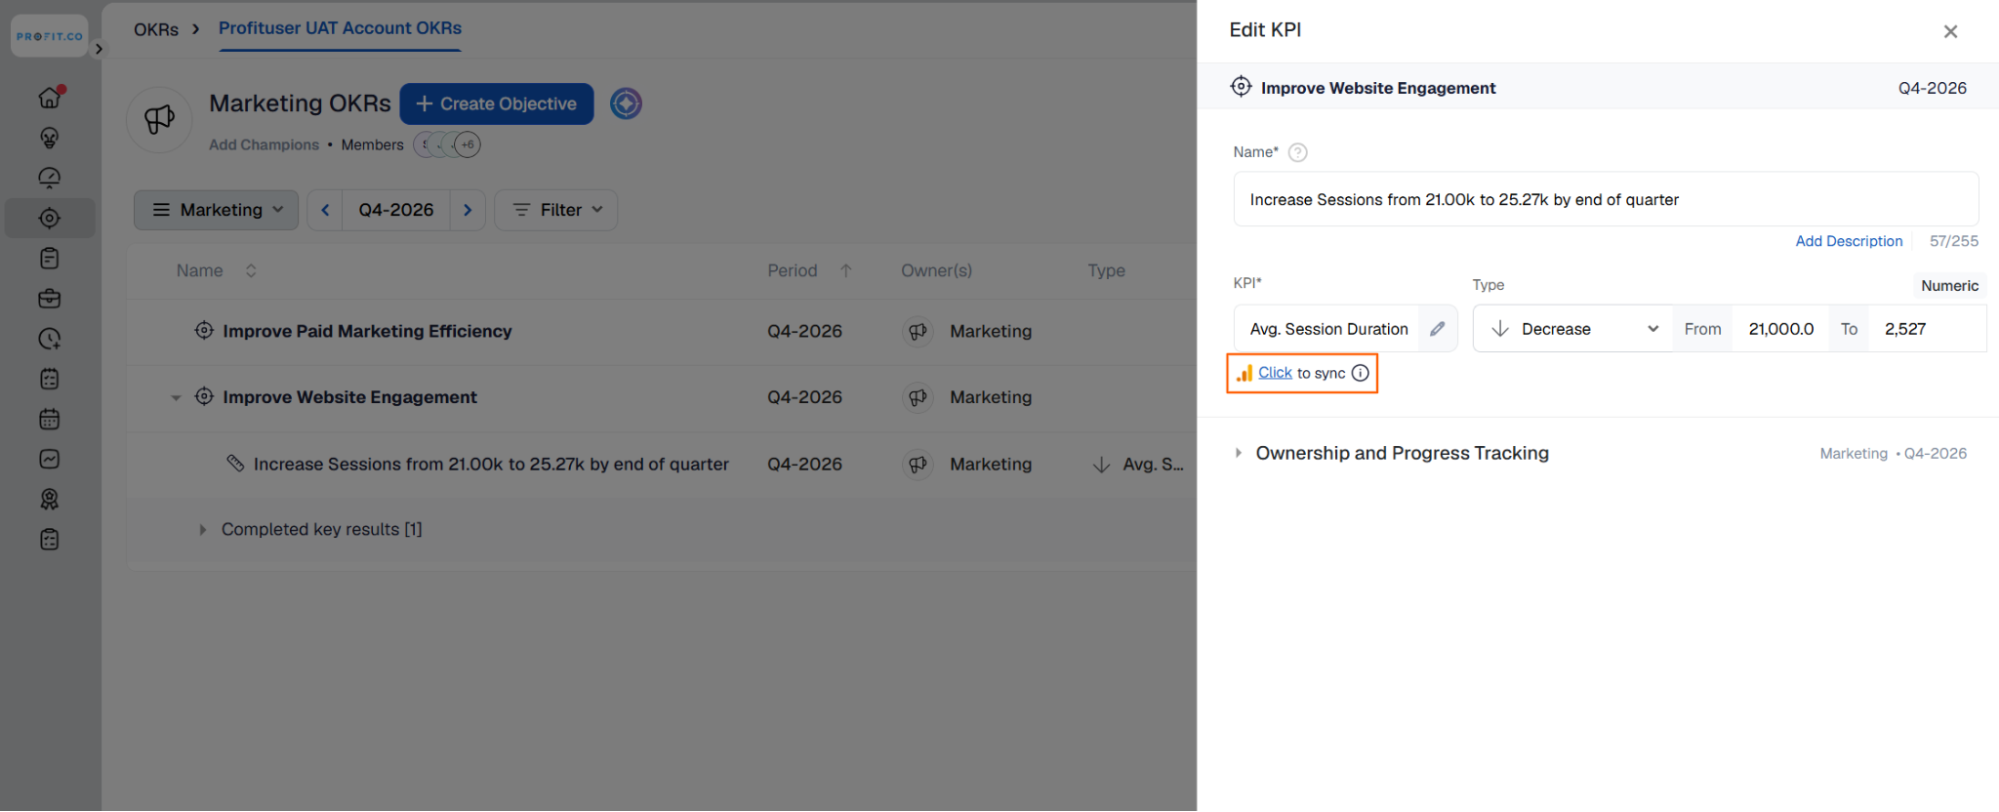Click the Numeric type label
This screenshot has height=812, width=1999.
coord(1949,286)
